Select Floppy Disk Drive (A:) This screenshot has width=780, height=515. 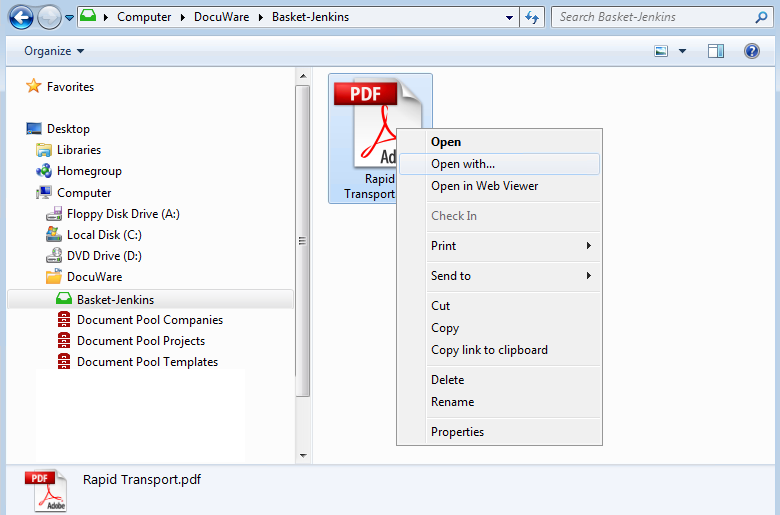point(123,214)
